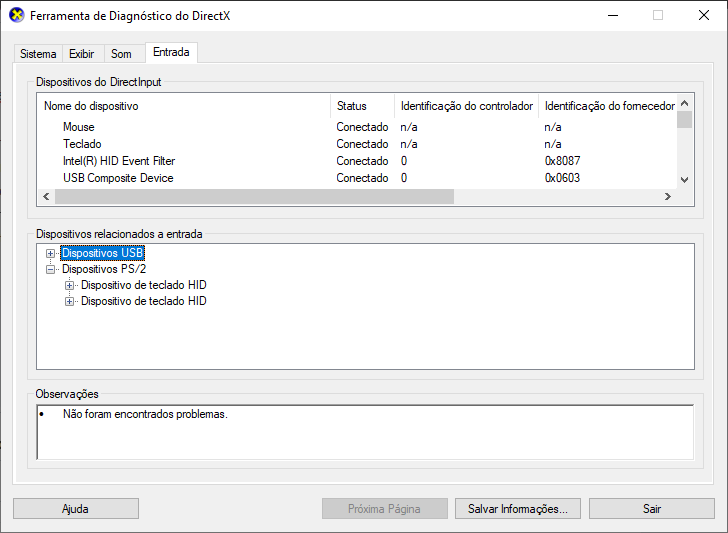Screen dimensions: 728x533
Task: Collapse the Dispositivos PS/2 node
Action: coord(50,269)
